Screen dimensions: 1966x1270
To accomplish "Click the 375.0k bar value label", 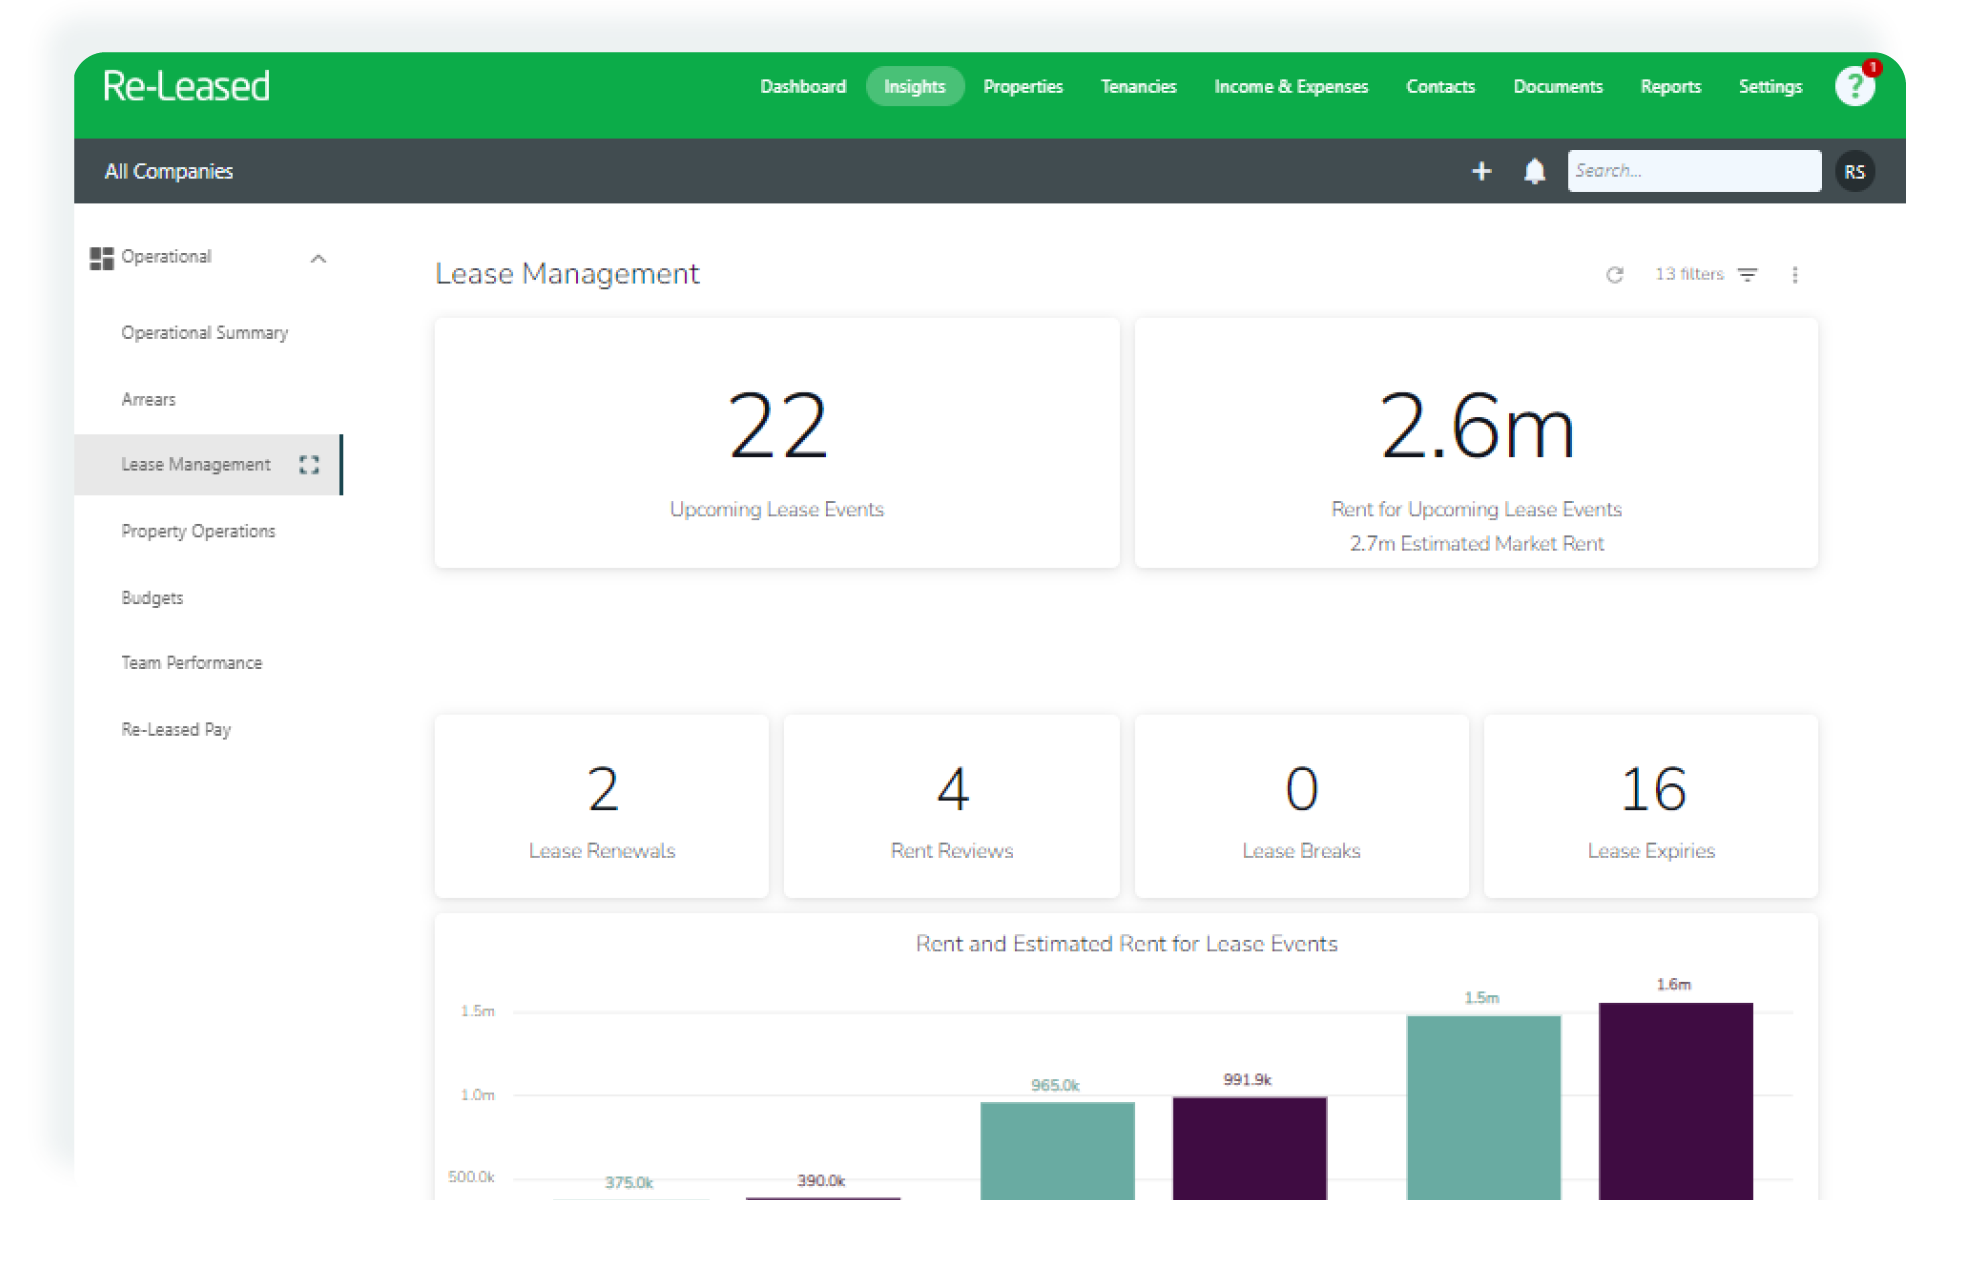I will coord(629,1183).
